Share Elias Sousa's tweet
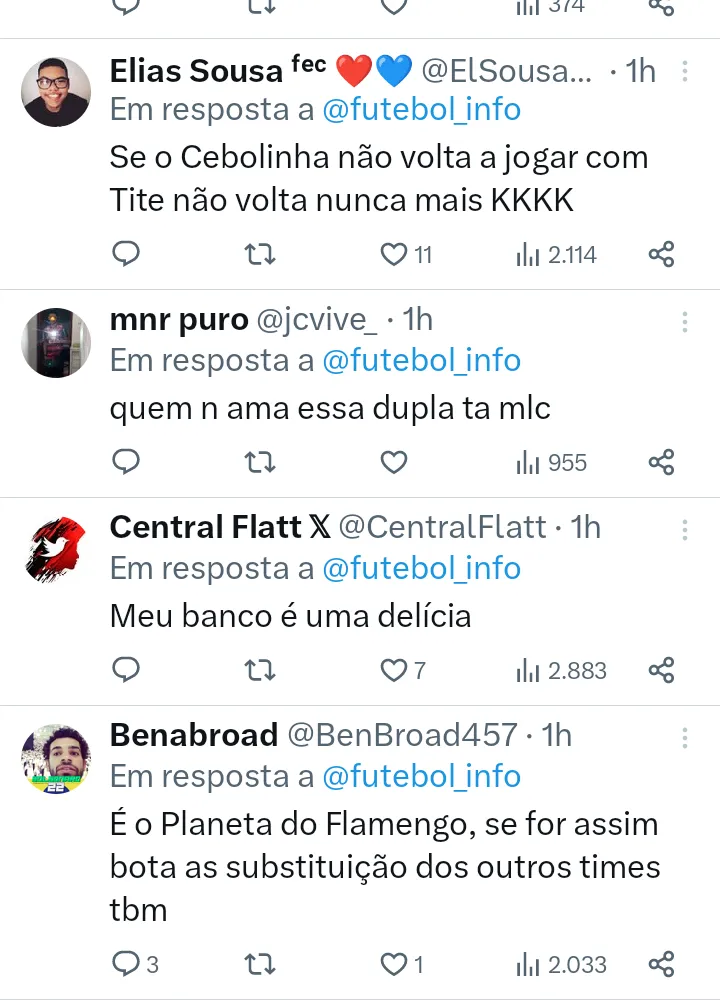Viewport: 720px width, 1000px height. coord(661,254)
